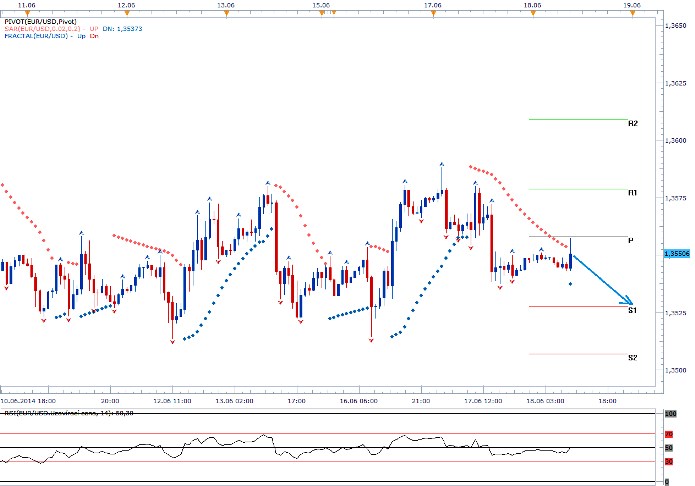Image resolution: width=695 pixels, height=486 pixels.
Task: Select the green R2 resistance line
Action: (x=578, y=119)
